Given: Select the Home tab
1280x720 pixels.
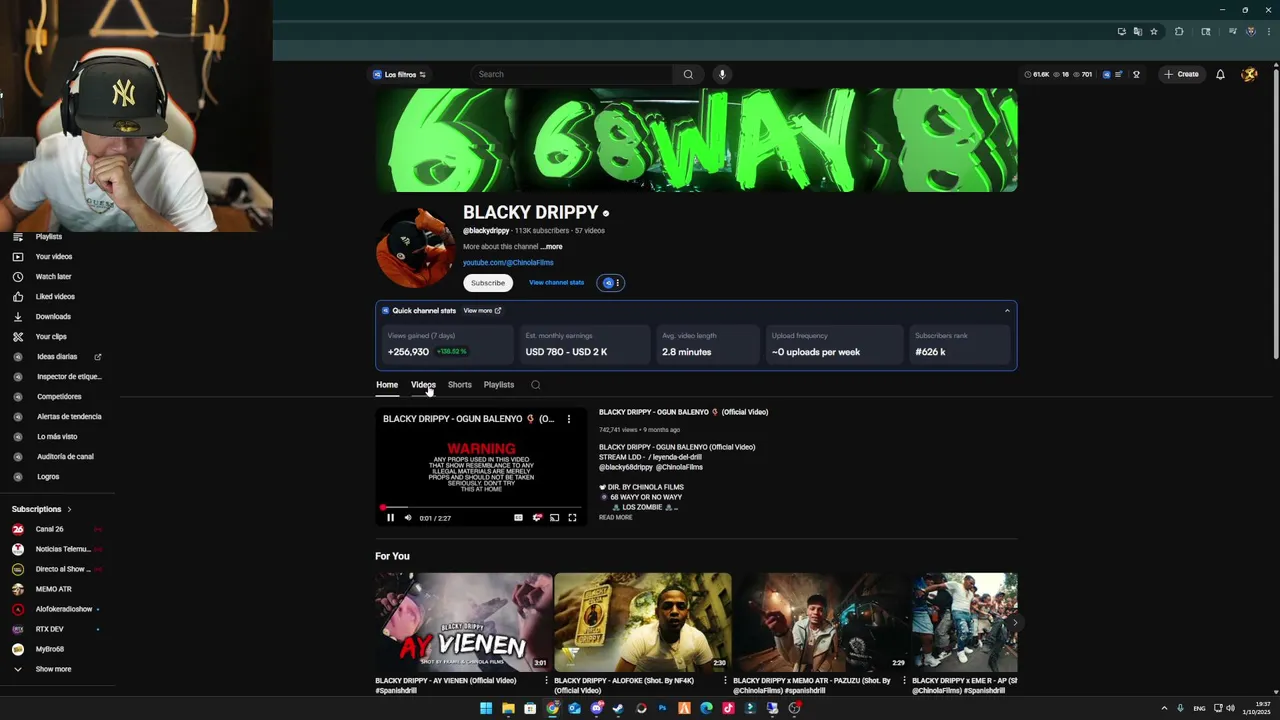Looking at the screenshot, I should [387, 385].
